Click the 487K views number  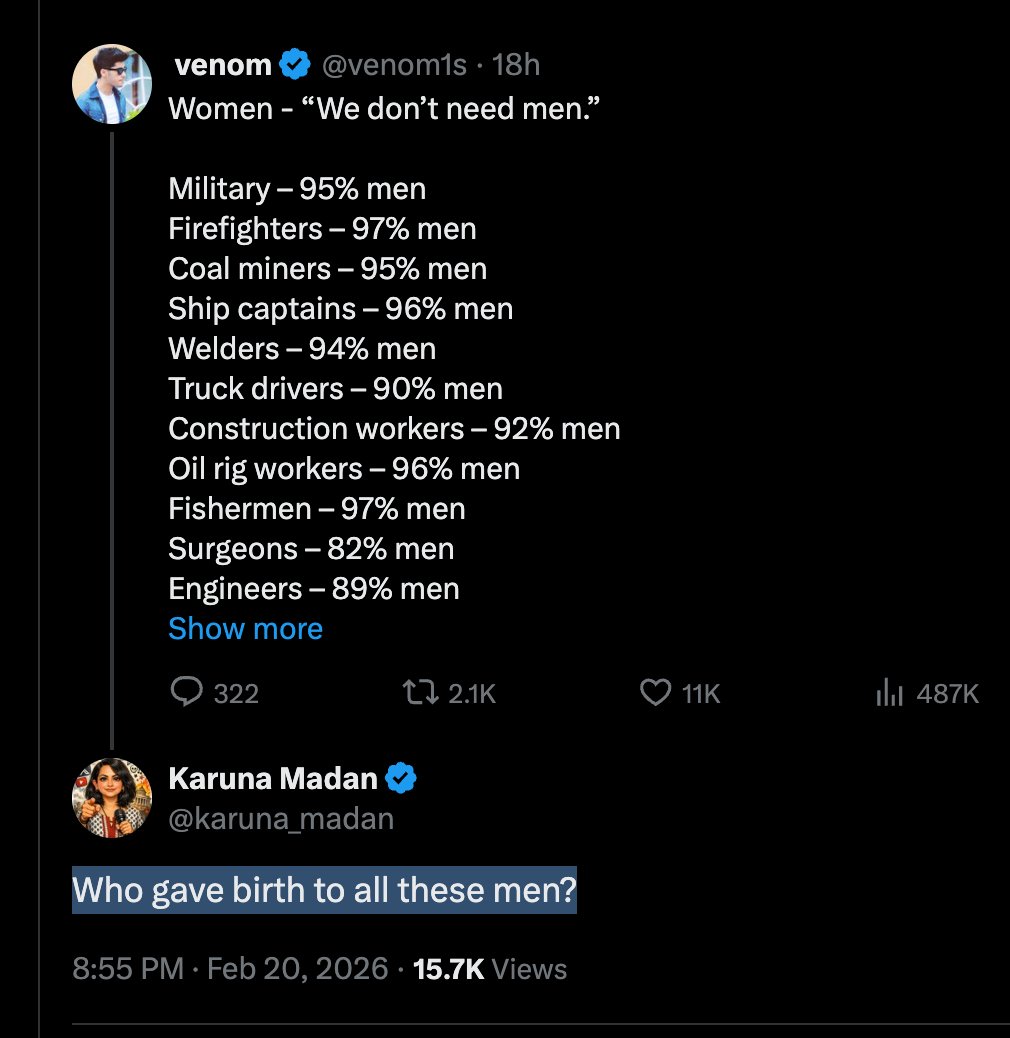(947, 693)
